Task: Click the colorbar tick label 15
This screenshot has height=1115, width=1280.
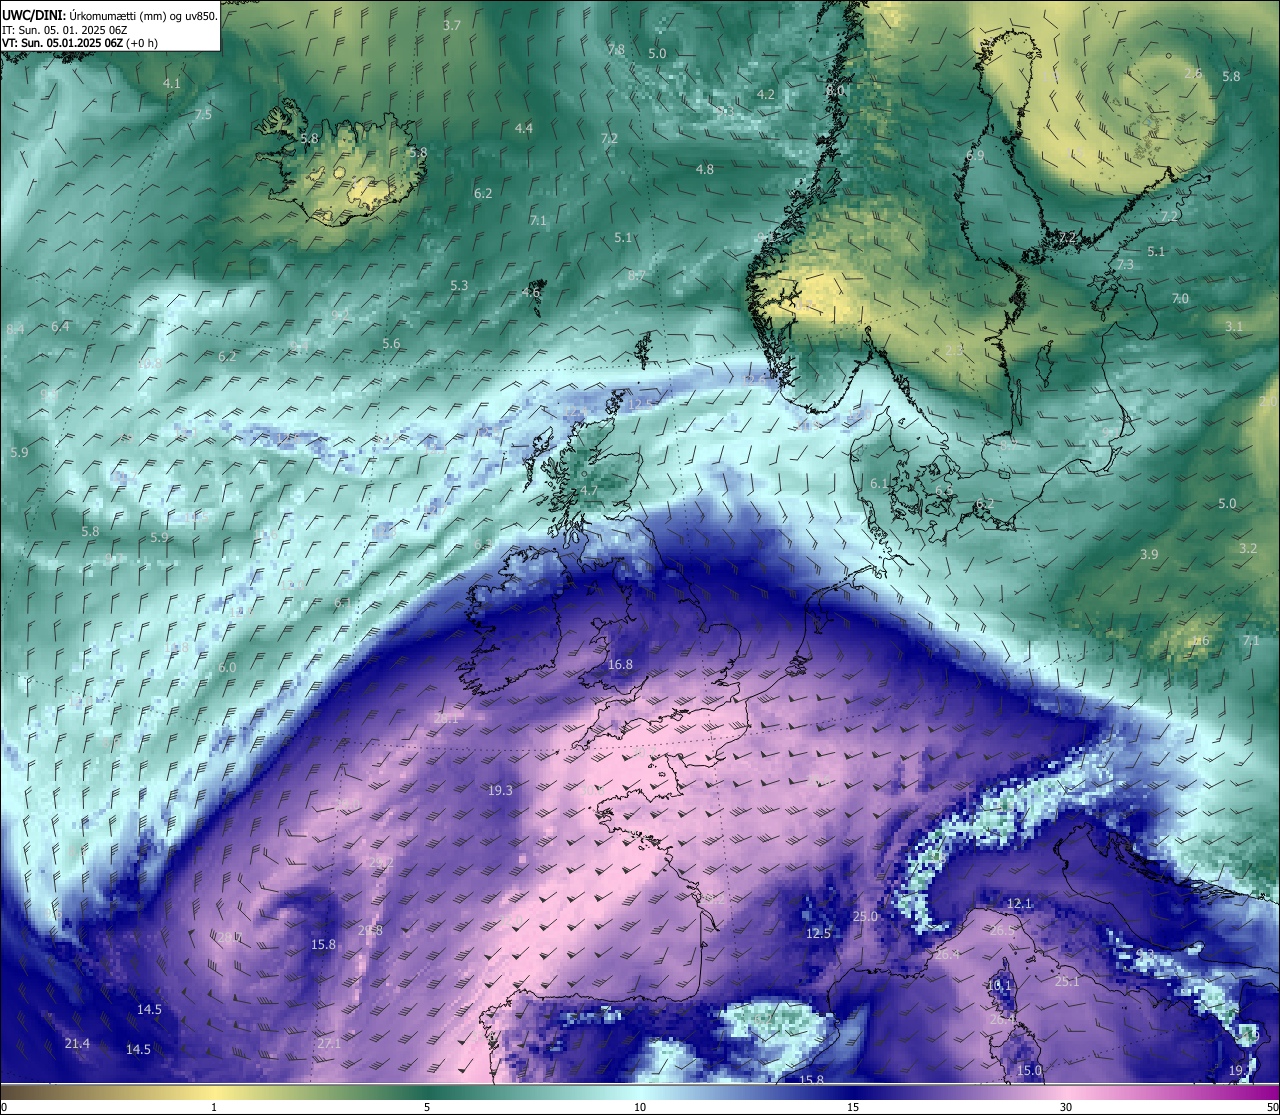Action: 853,1107
